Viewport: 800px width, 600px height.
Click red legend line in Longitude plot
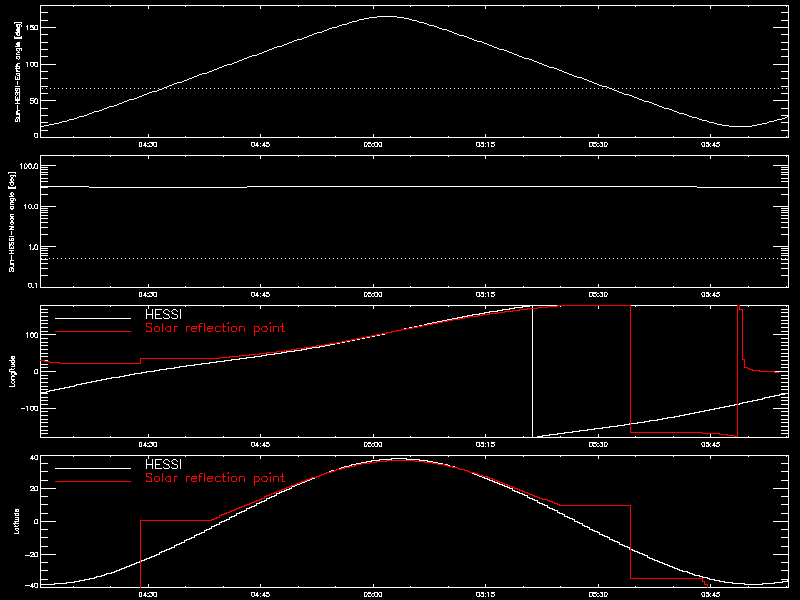[x=93, y=332]
